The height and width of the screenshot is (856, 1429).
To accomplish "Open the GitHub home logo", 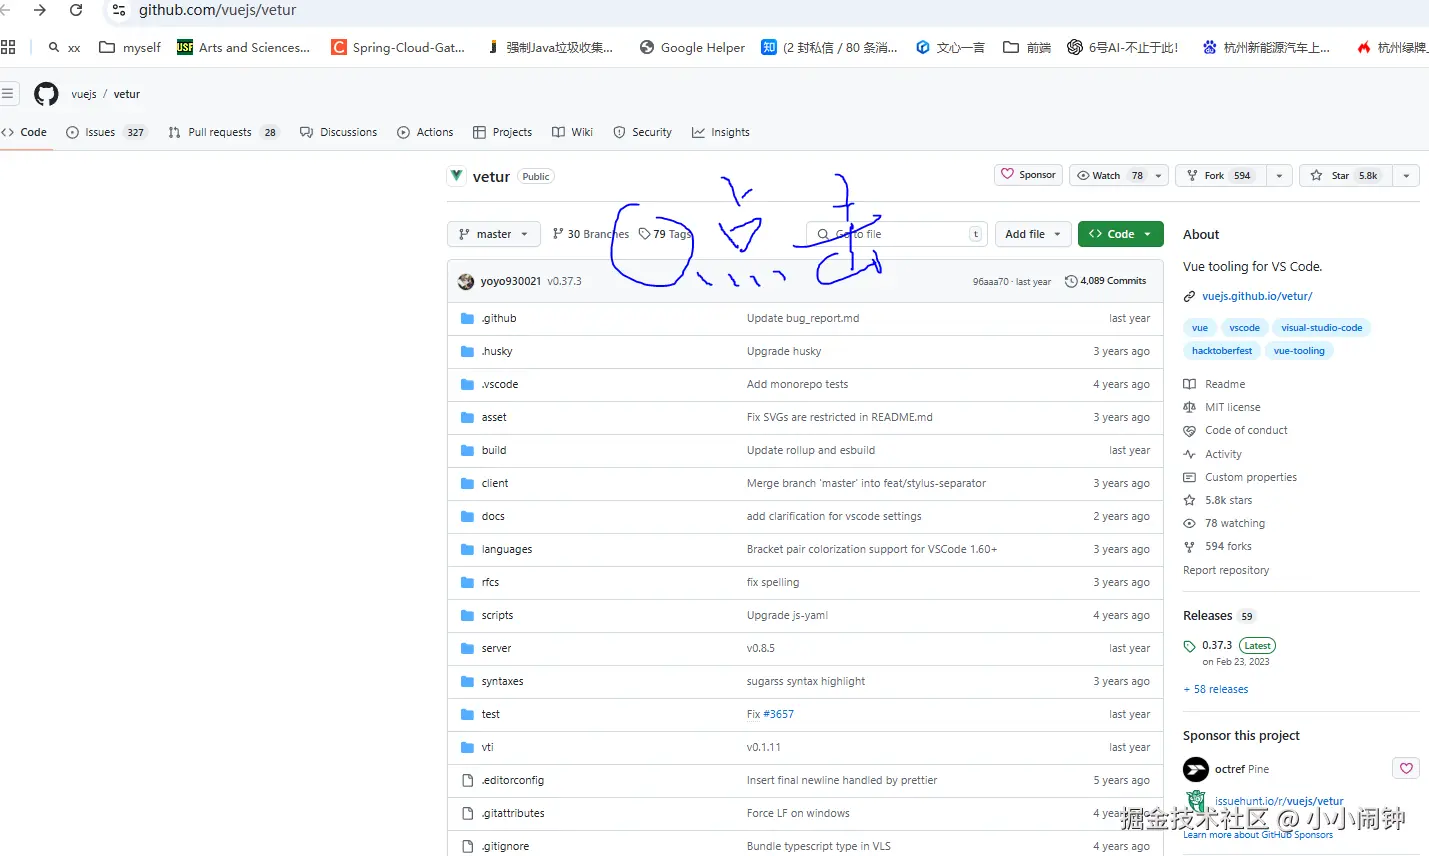I will [46, 94].
